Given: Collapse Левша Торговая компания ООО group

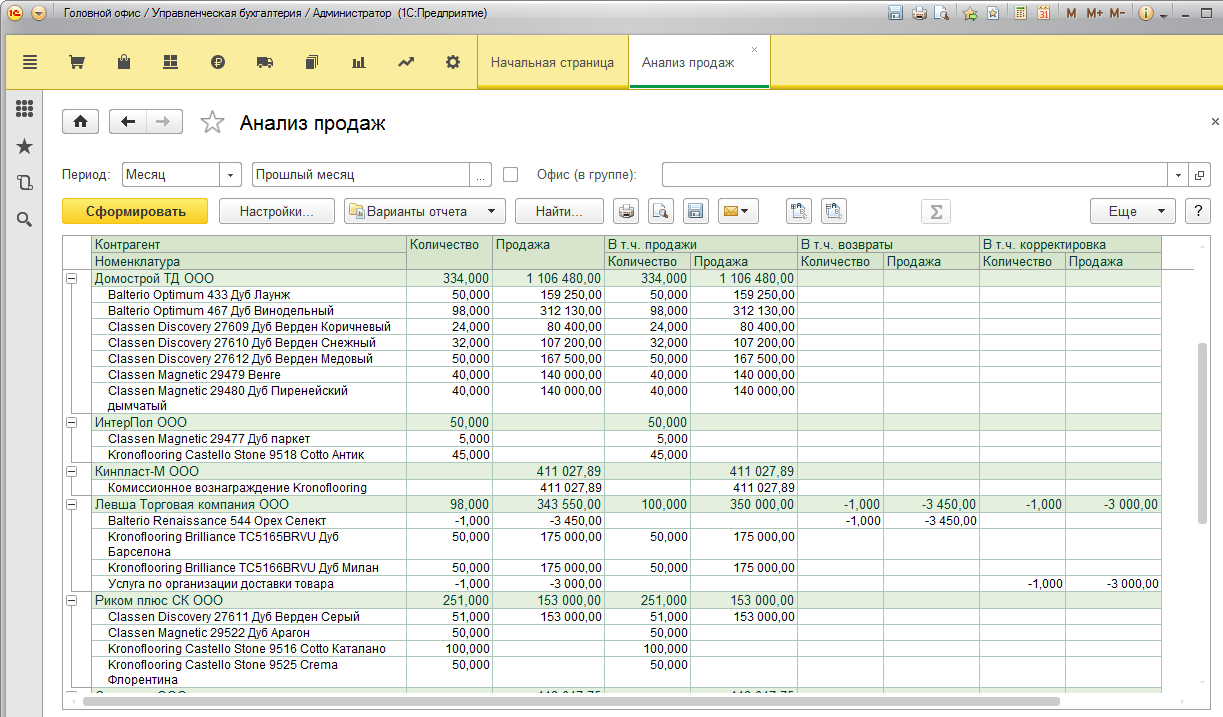Looking at the screenshot, I should pyautogui.click(x=72, y=505).
